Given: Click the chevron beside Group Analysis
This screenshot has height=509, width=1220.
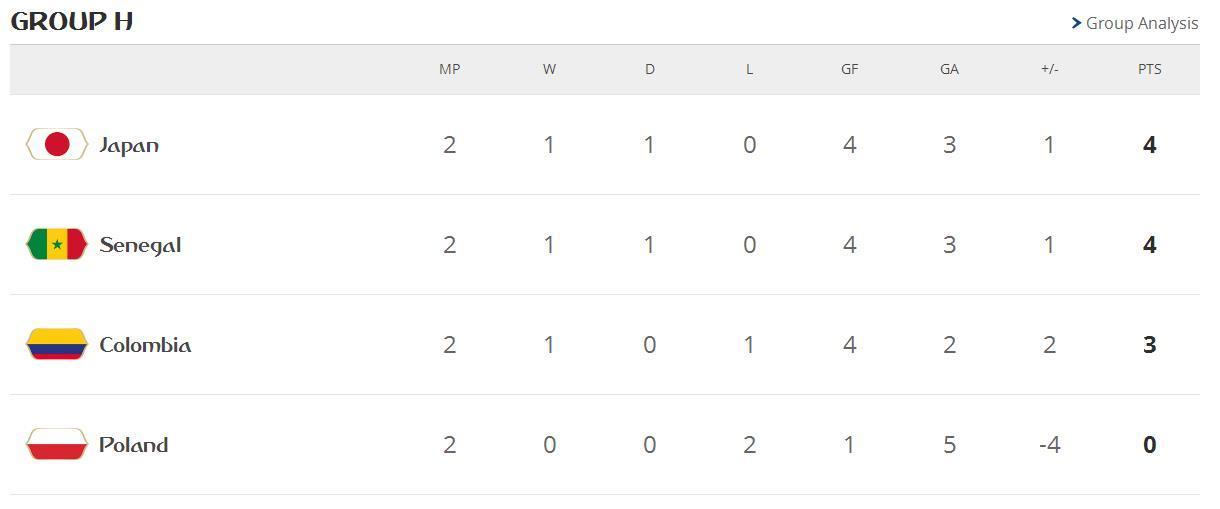Looking at the screenshot, I should (1077, 23).
